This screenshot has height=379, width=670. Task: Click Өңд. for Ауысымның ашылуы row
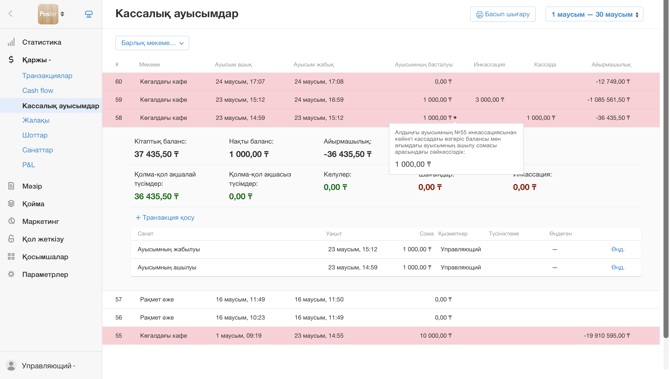pos(617,267)
